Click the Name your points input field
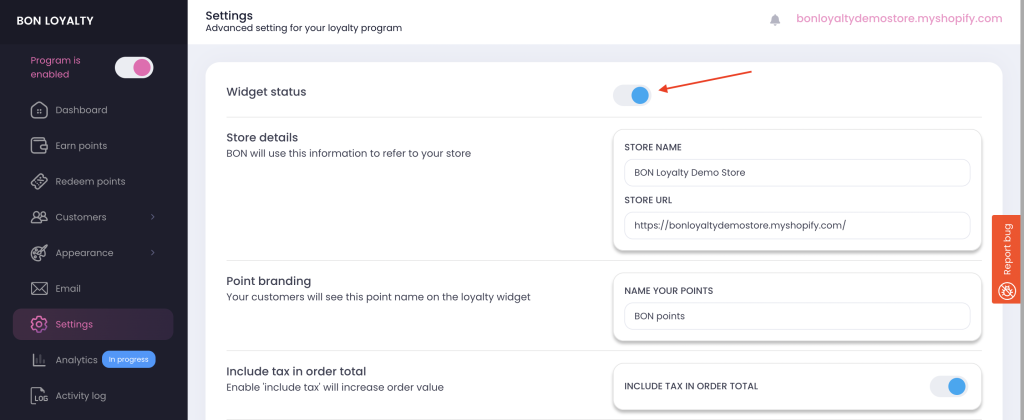1024x420 pixels. pos(797,316)
